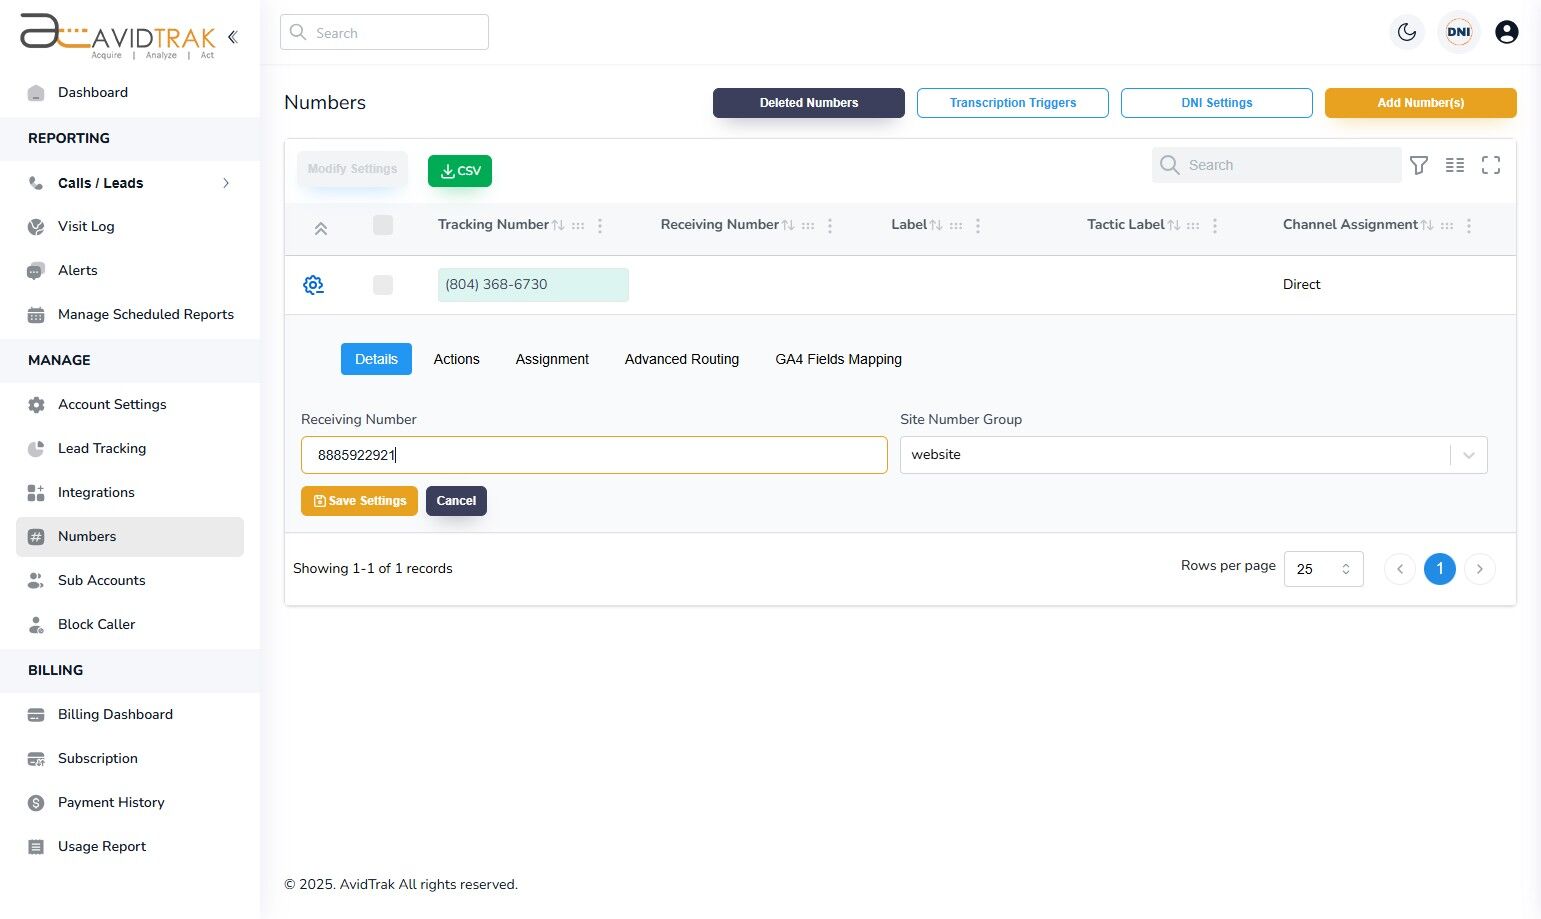Collapse the sidebar with the chevron icon
This screenshot has height=919, width=1541.
tap(232, 36)
